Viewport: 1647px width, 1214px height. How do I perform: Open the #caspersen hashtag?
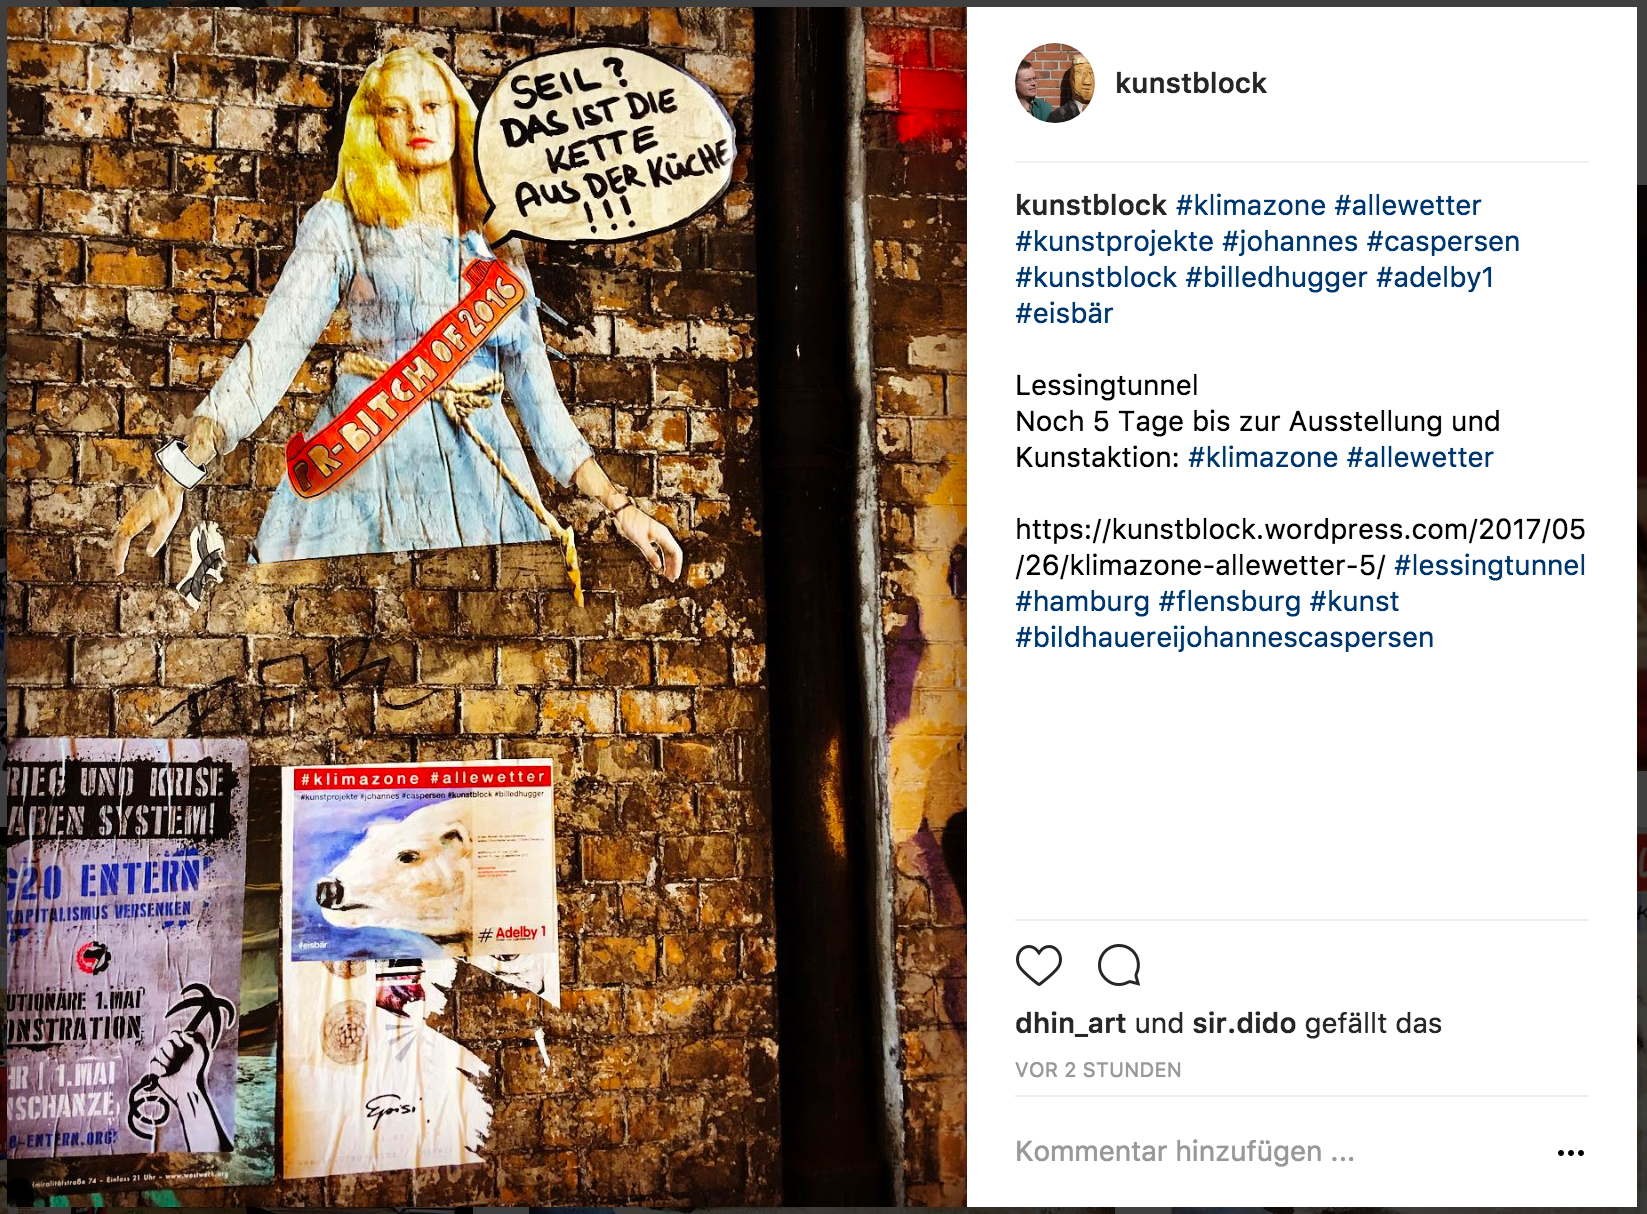coord(1443,241)
